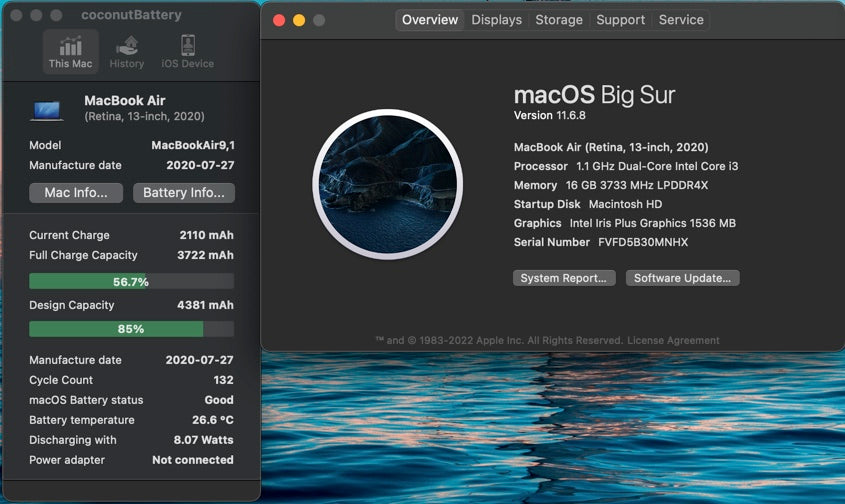Click the (Retina, 13-inch, 2020) subtitle in coconutBattery

tap(144, 116)
